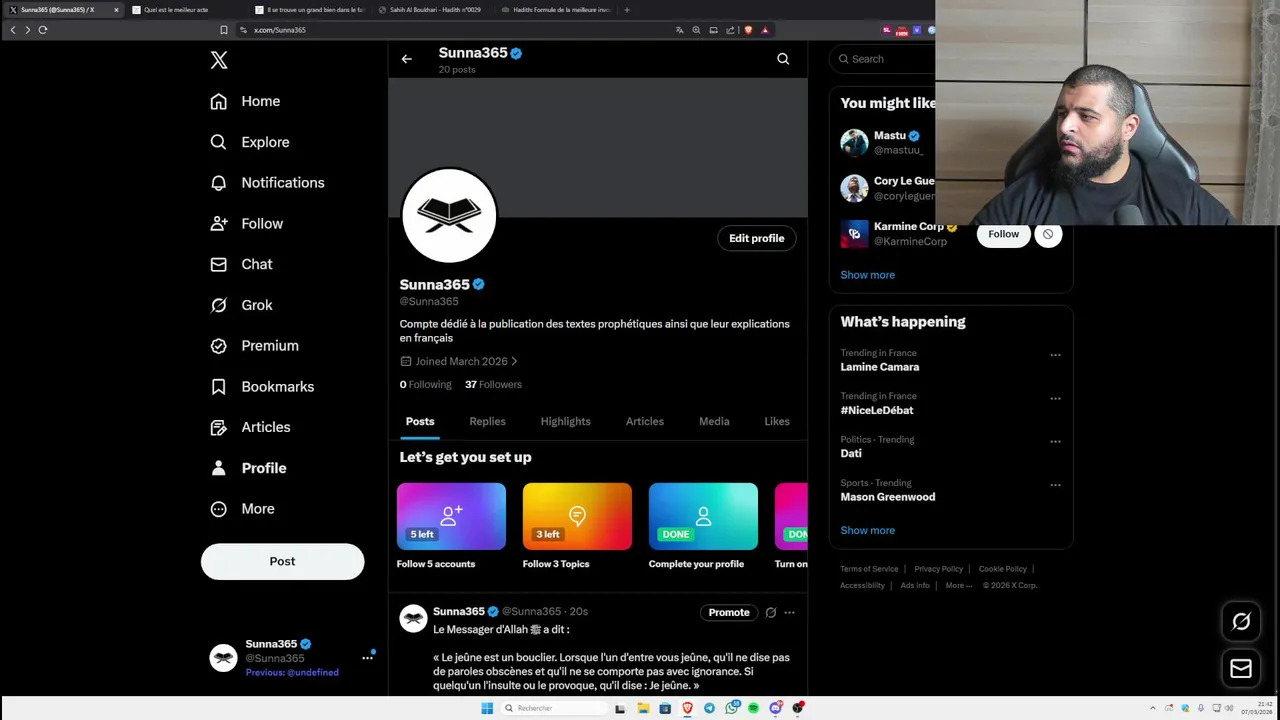Click Show more under You might like

[x=867, y=275]
